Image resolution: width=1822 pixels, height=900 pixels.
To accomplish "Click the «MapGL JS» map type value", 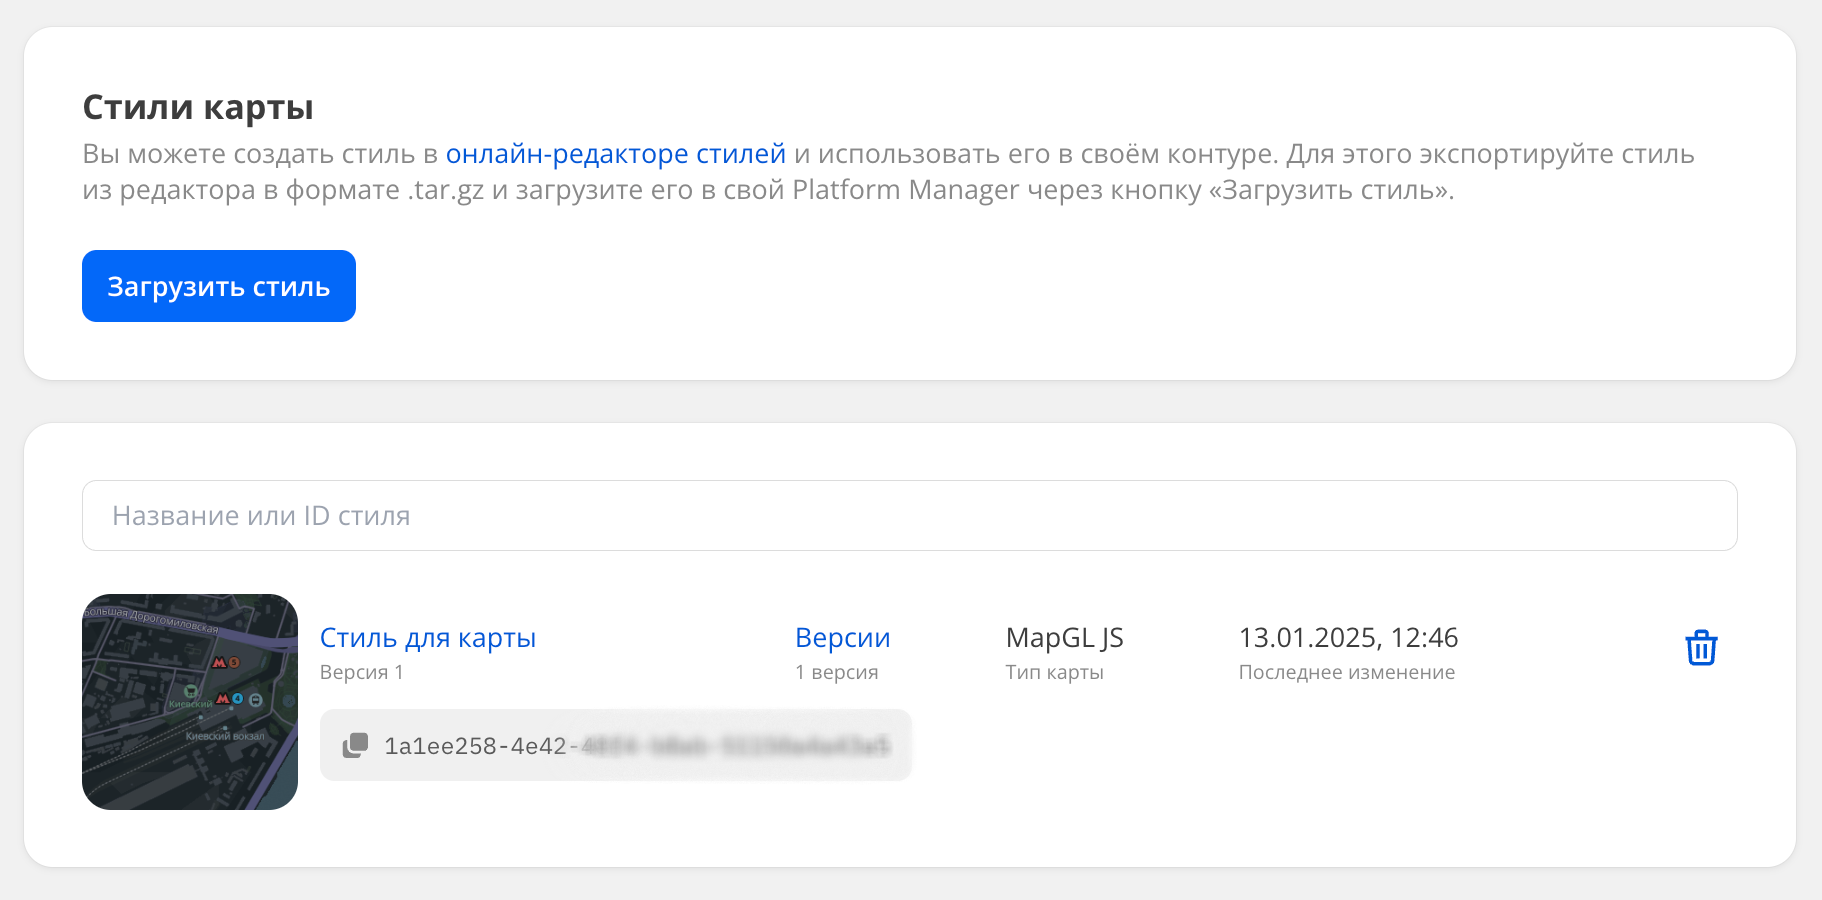I will (x=1064, y=638).
